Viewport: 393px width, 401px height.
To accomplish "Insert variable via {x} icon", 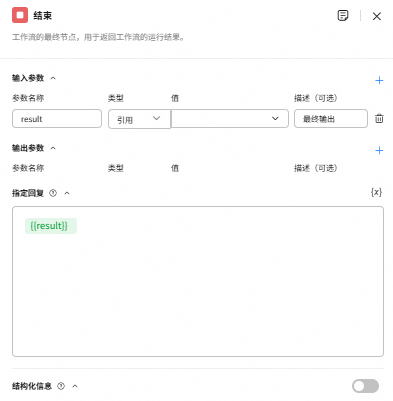I will pos(376,192).
